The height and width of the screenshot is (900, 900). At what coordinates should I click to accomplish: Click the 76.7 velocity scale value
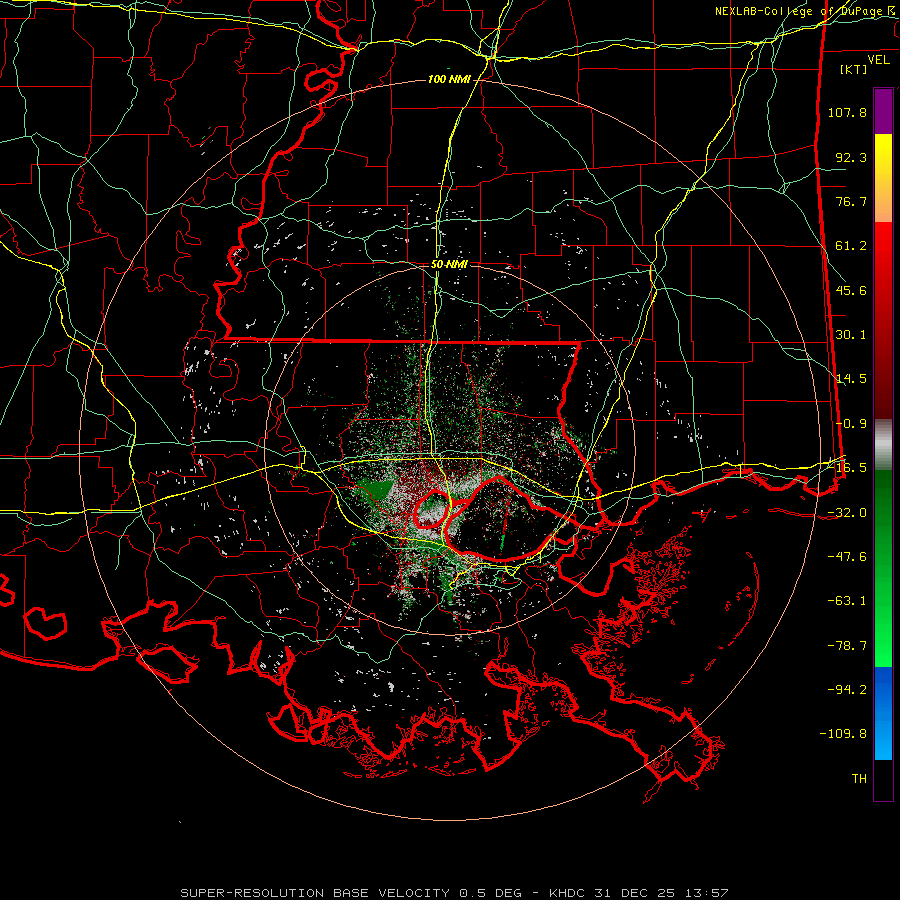(851, 201)
